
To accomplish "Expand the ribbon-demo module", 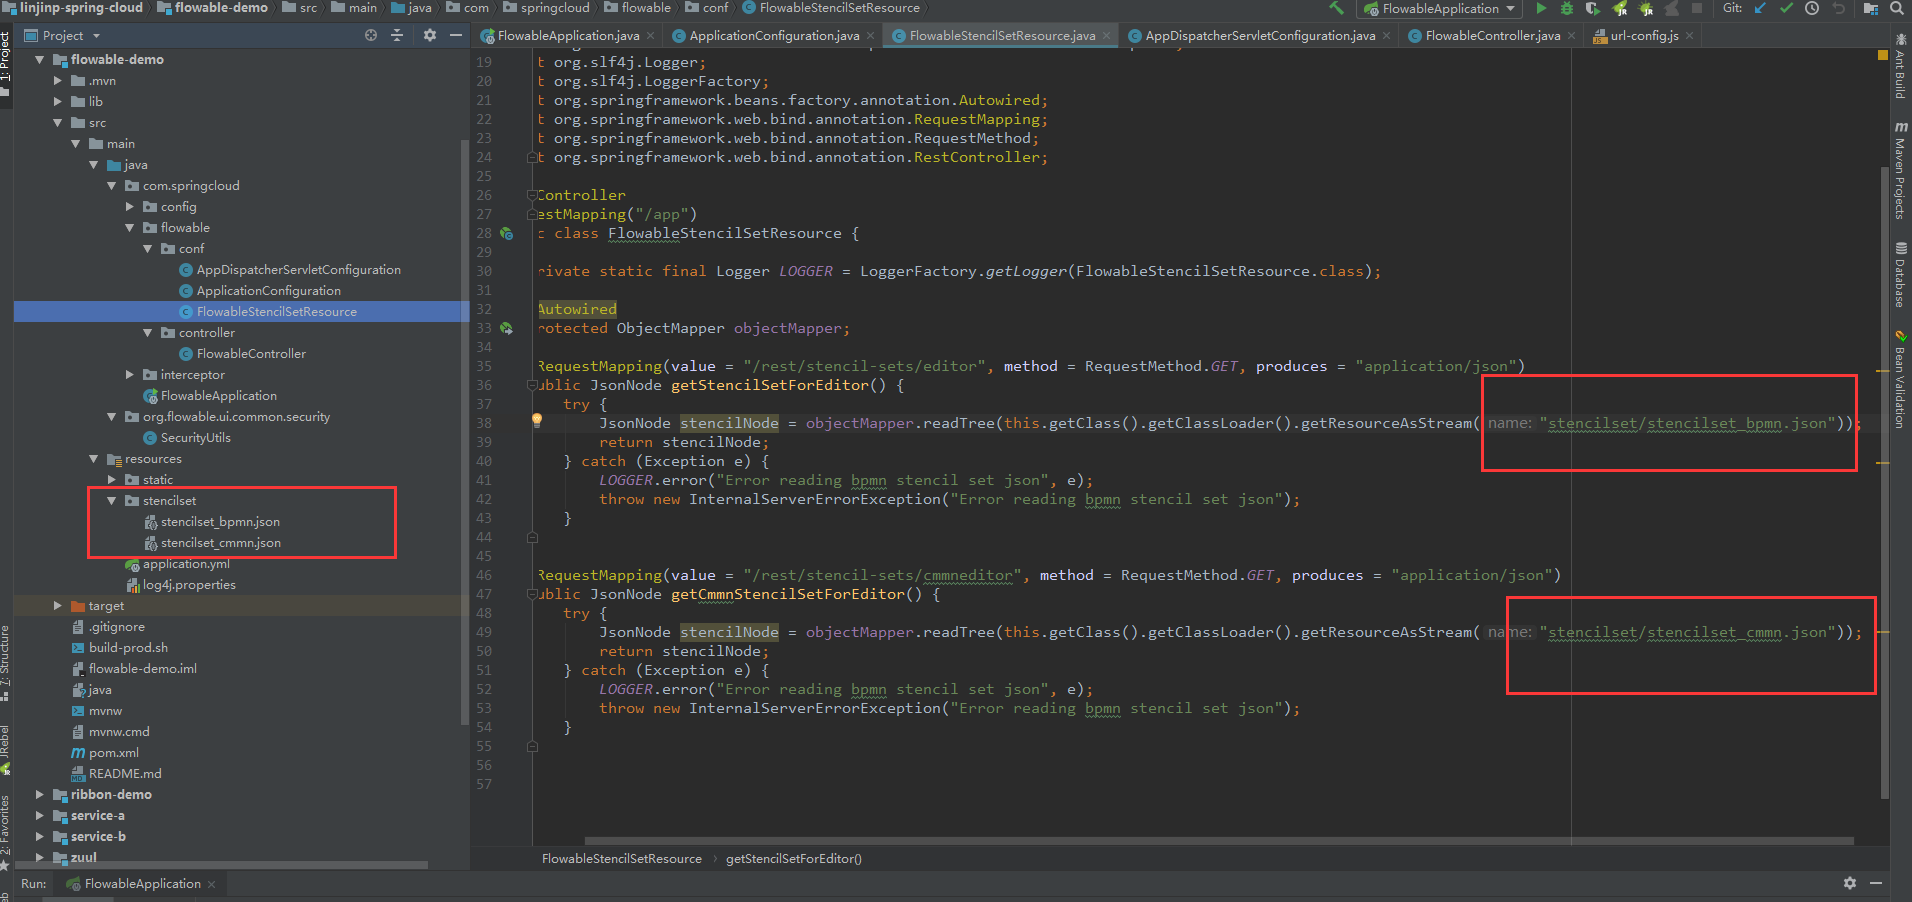I will (x=39, y=795).
